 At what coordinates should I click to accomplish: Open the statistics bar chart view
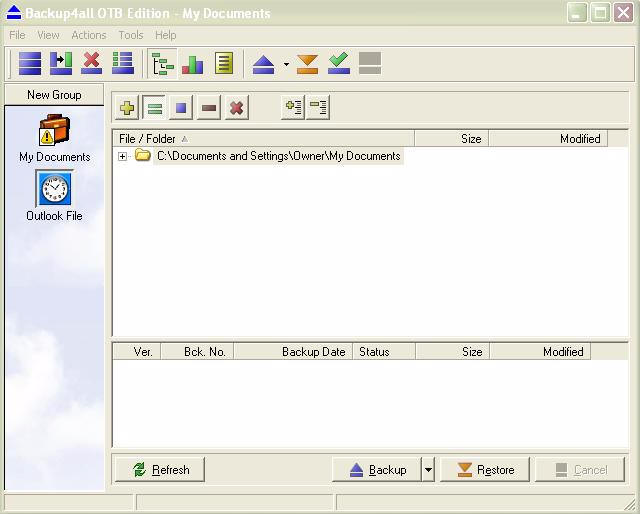(x=193, y=64)
